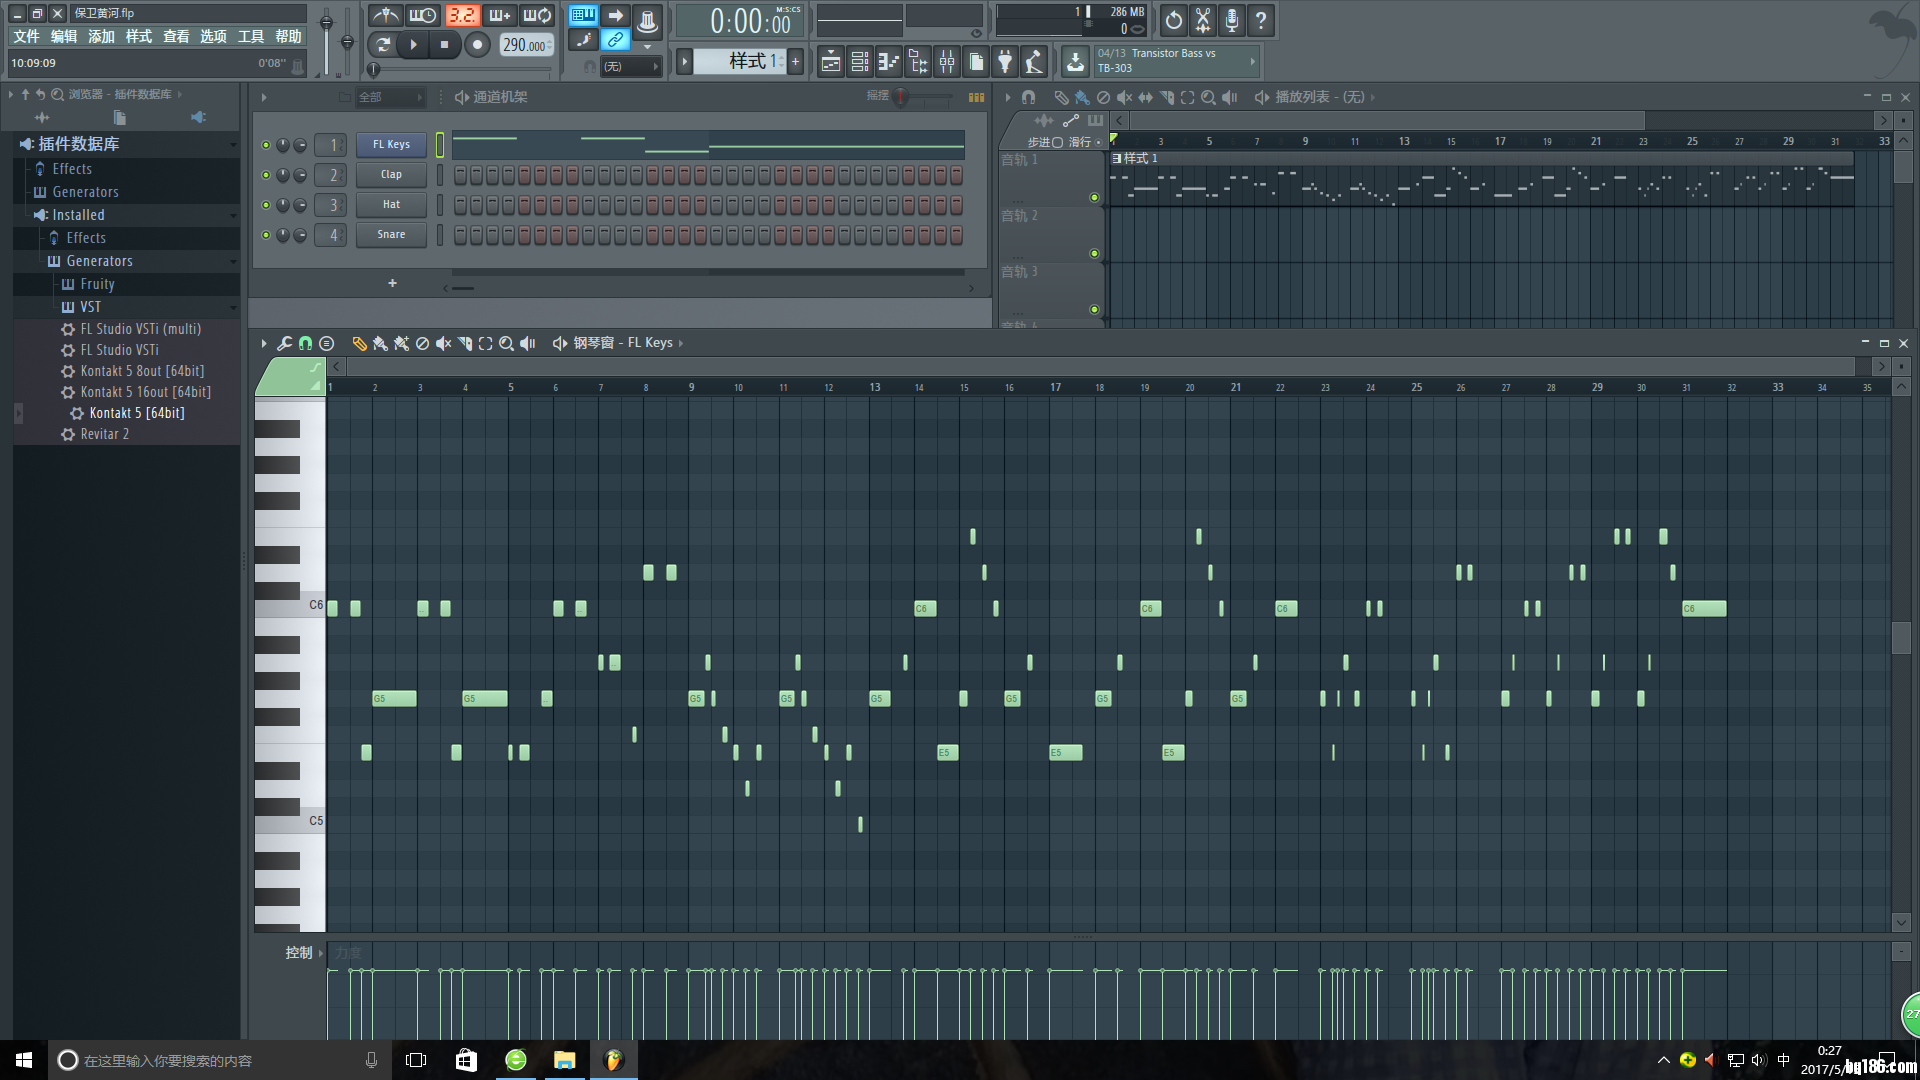Open the plugin picker plug icon
The height and width of the screenshot is (1080, 1920).
(1005, 62)
